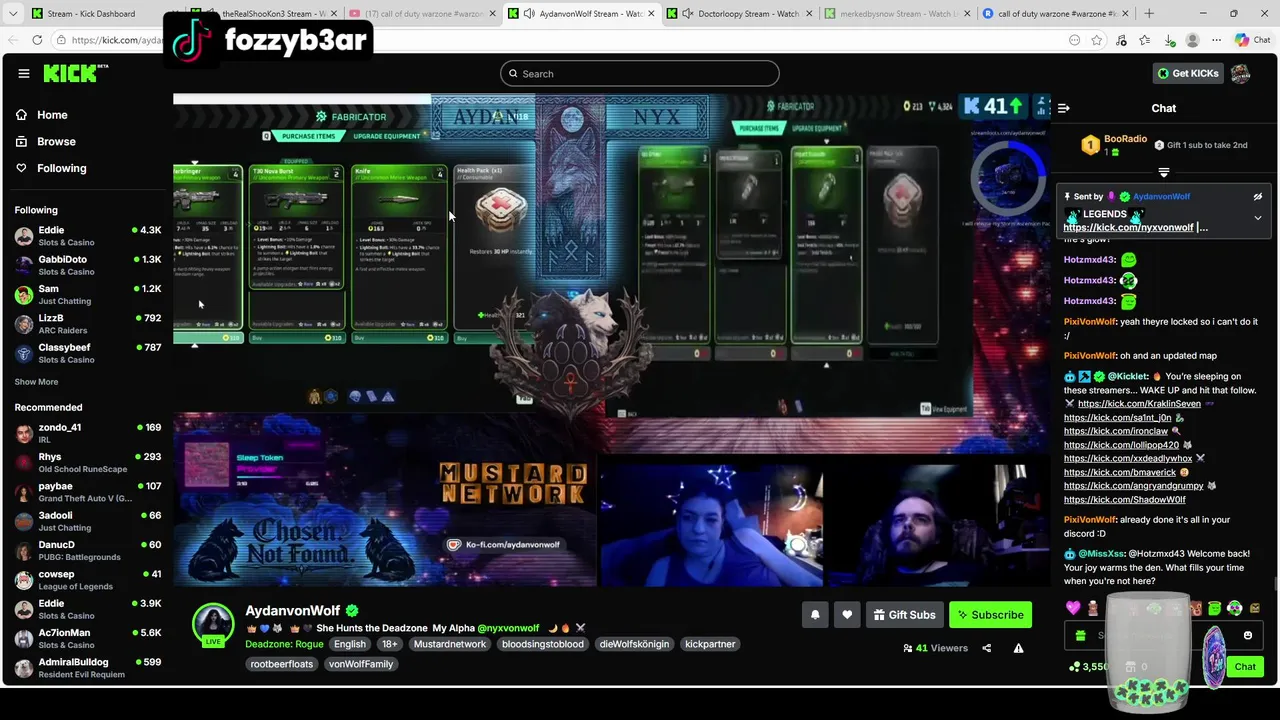Switch to Doctorloopy Stream tab

[x=738, y=14]
